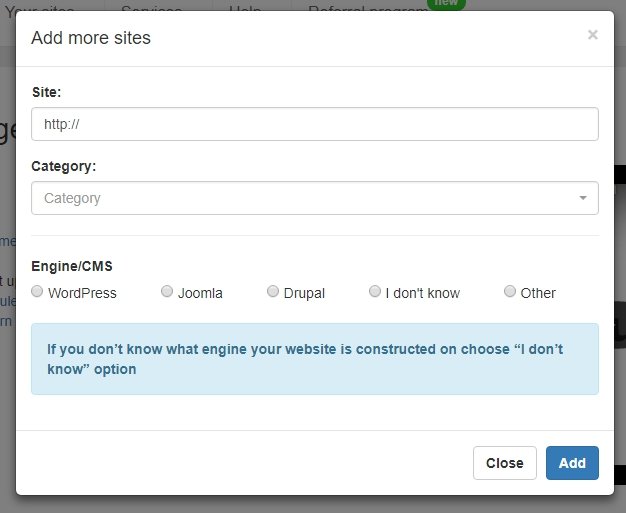Open the Category dropdown
Image resolution: width=626 pixels, height=513 pixels.
[x=315, y=198]
